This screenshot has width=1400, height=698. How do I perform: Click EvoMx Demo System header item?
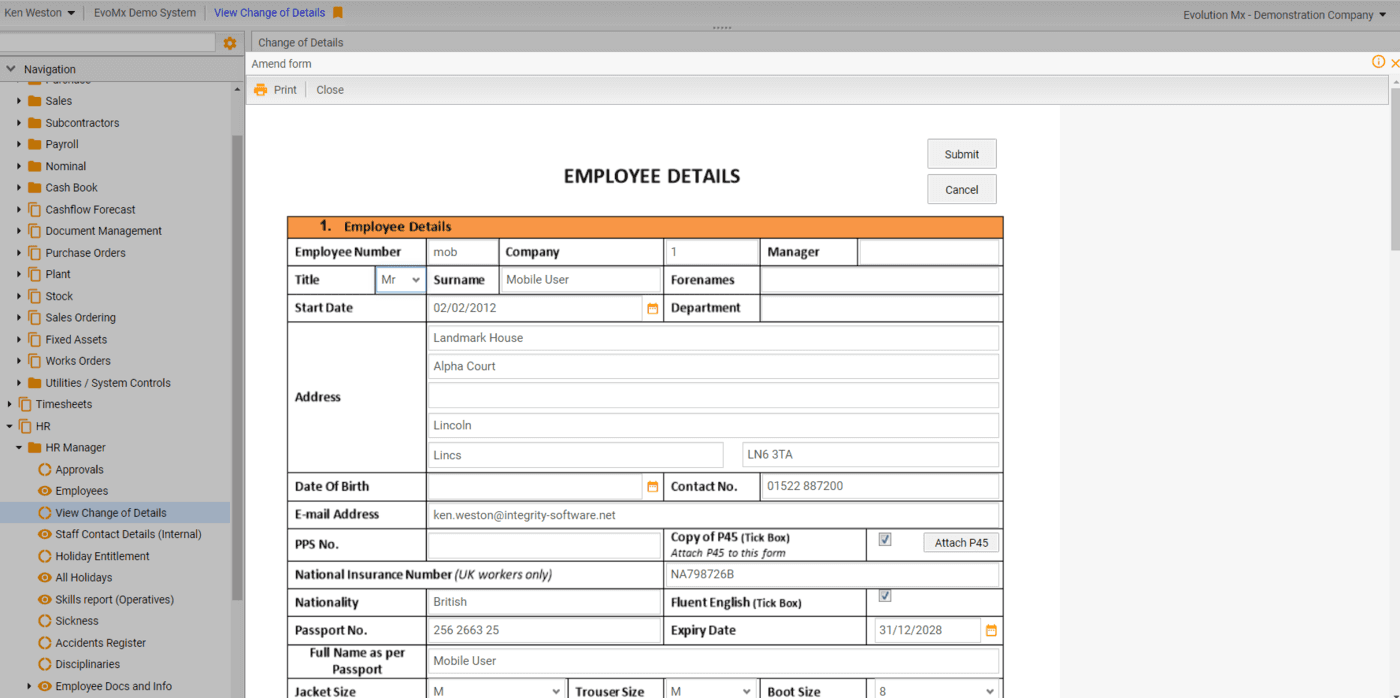pyautogui.click(x=145, y=13)
